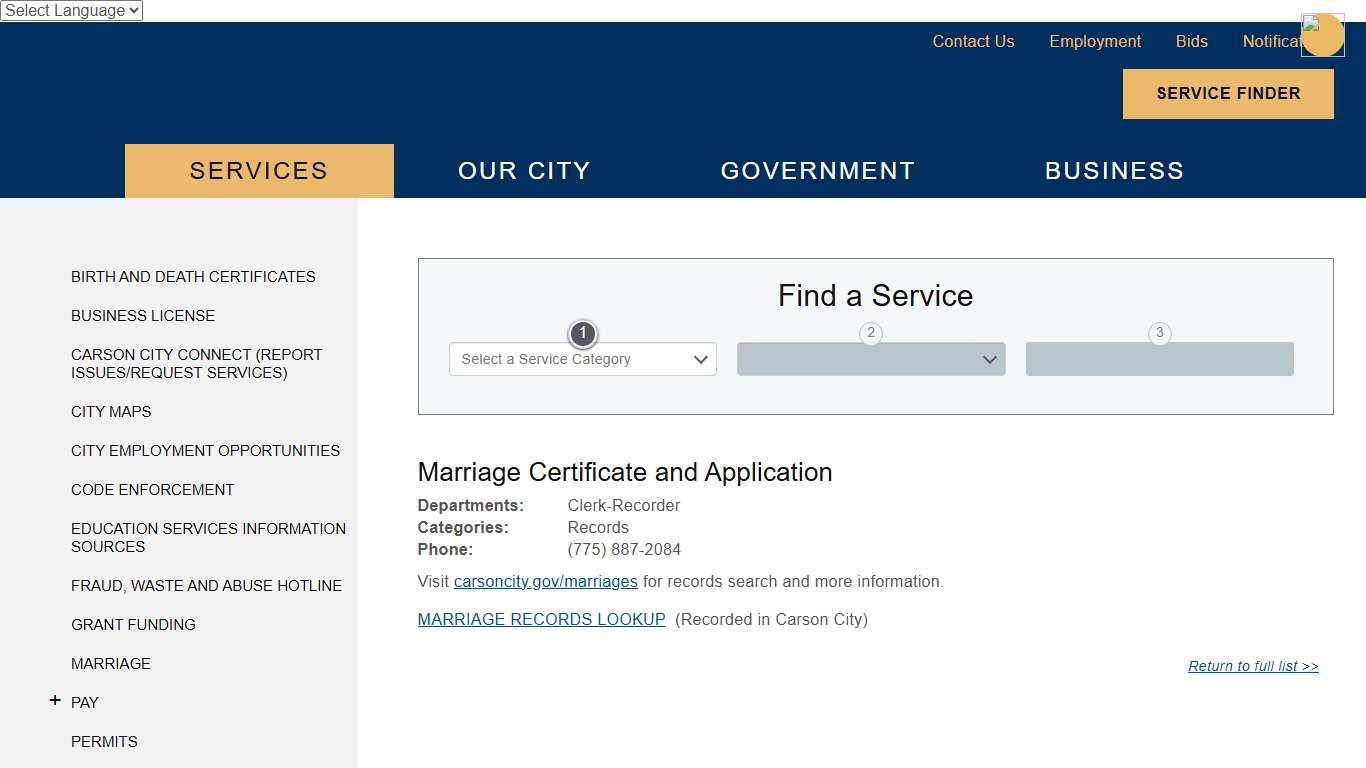Click the SERVICE FINDER button
This screenshot has width=1366, height=768.
(x=1228, y=93)
